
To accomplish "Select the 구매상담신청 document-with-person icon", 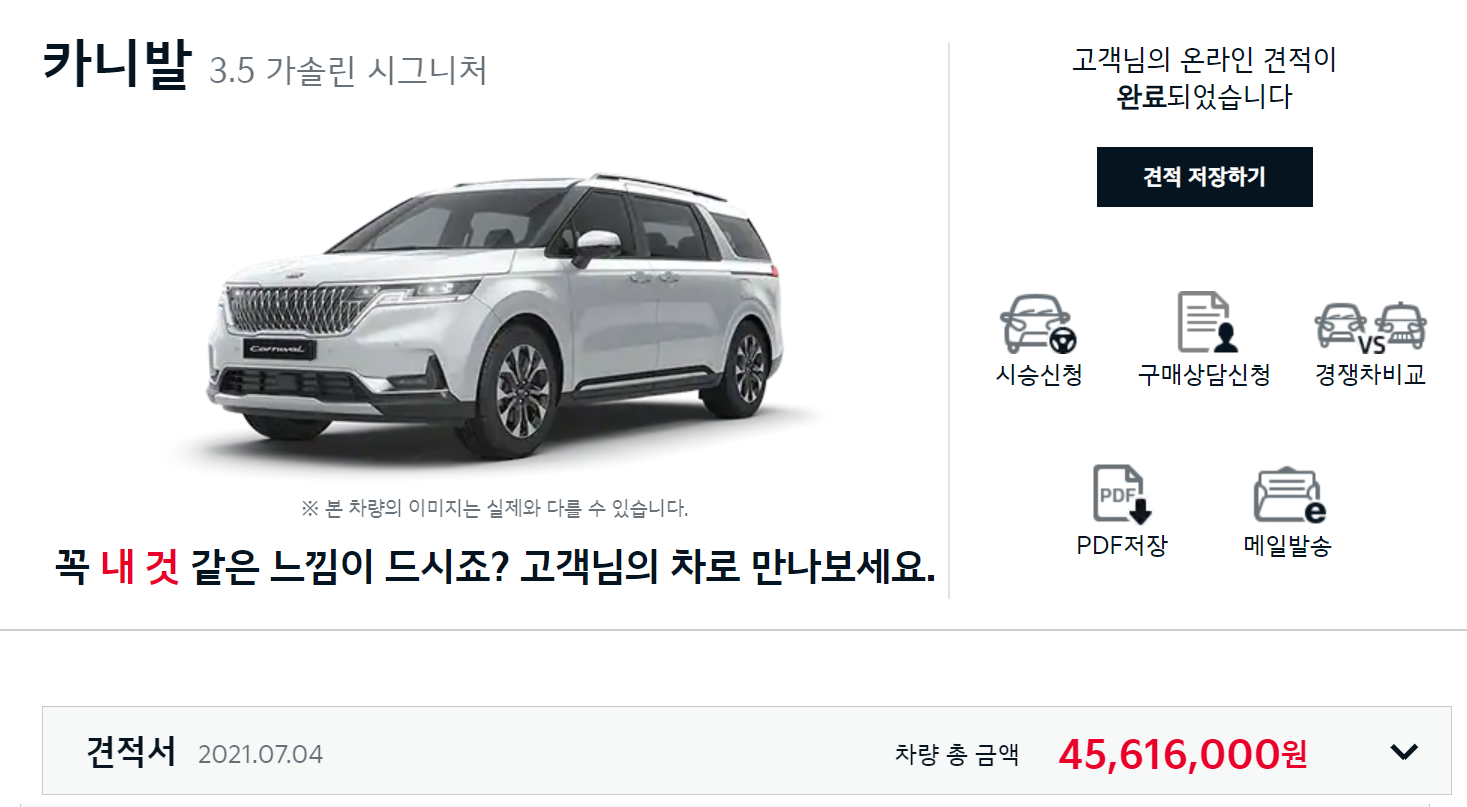I will coord(1206,322).
